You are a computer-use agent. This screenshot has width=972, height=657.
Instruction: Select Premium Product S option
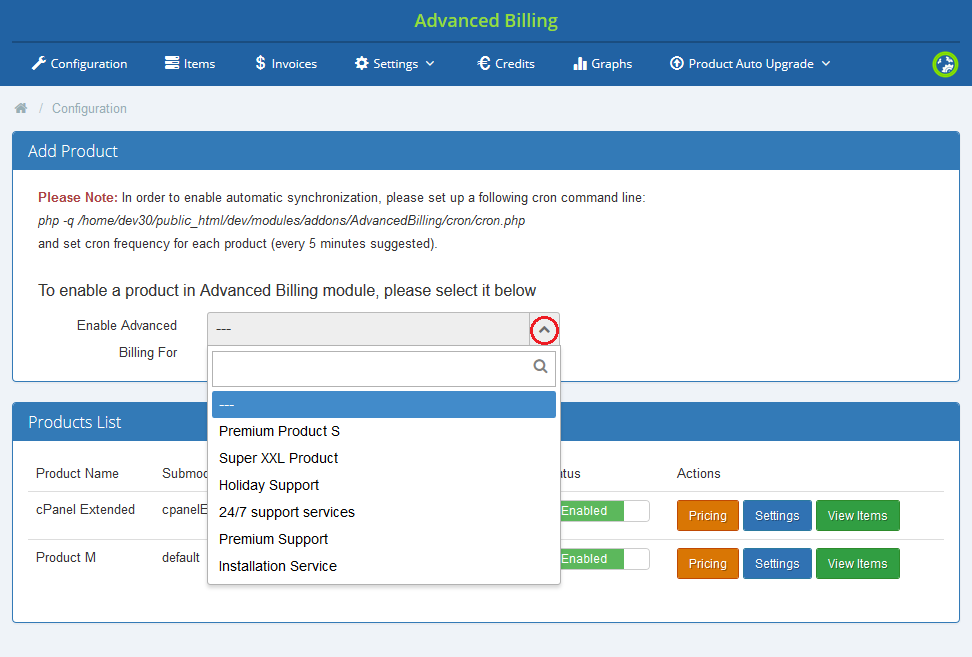click(384, 431)
